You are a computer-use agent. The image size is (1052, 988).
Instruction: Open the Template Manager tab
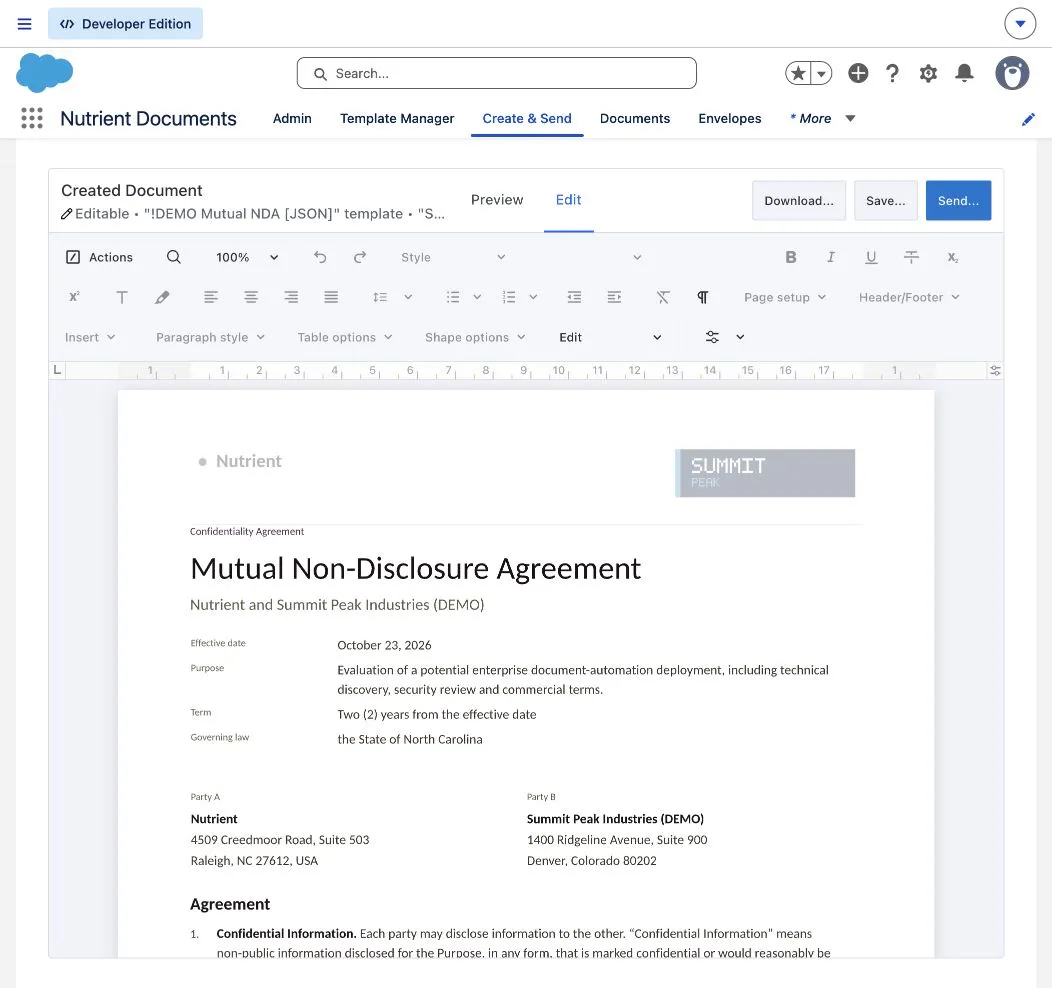coord(397,119)
